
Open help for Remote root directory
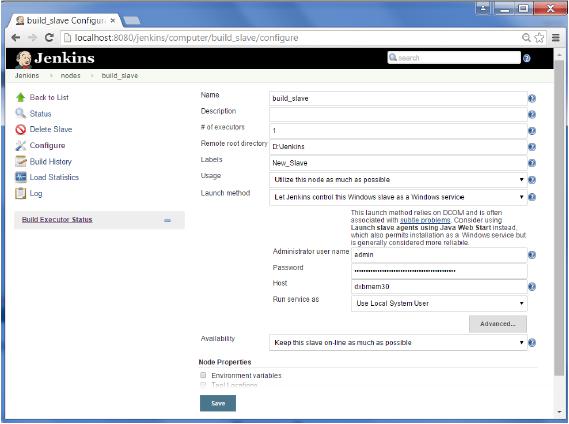(532, 147)
